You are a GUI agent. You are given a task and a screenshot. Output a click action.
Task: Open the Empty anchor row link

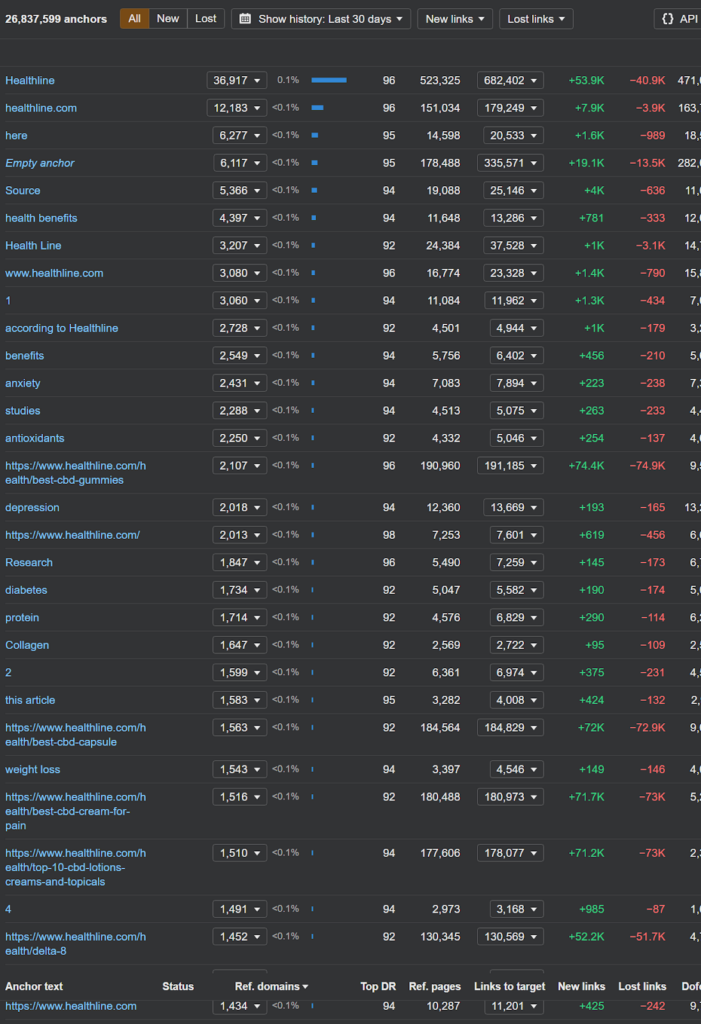click(x=40, y=163)
